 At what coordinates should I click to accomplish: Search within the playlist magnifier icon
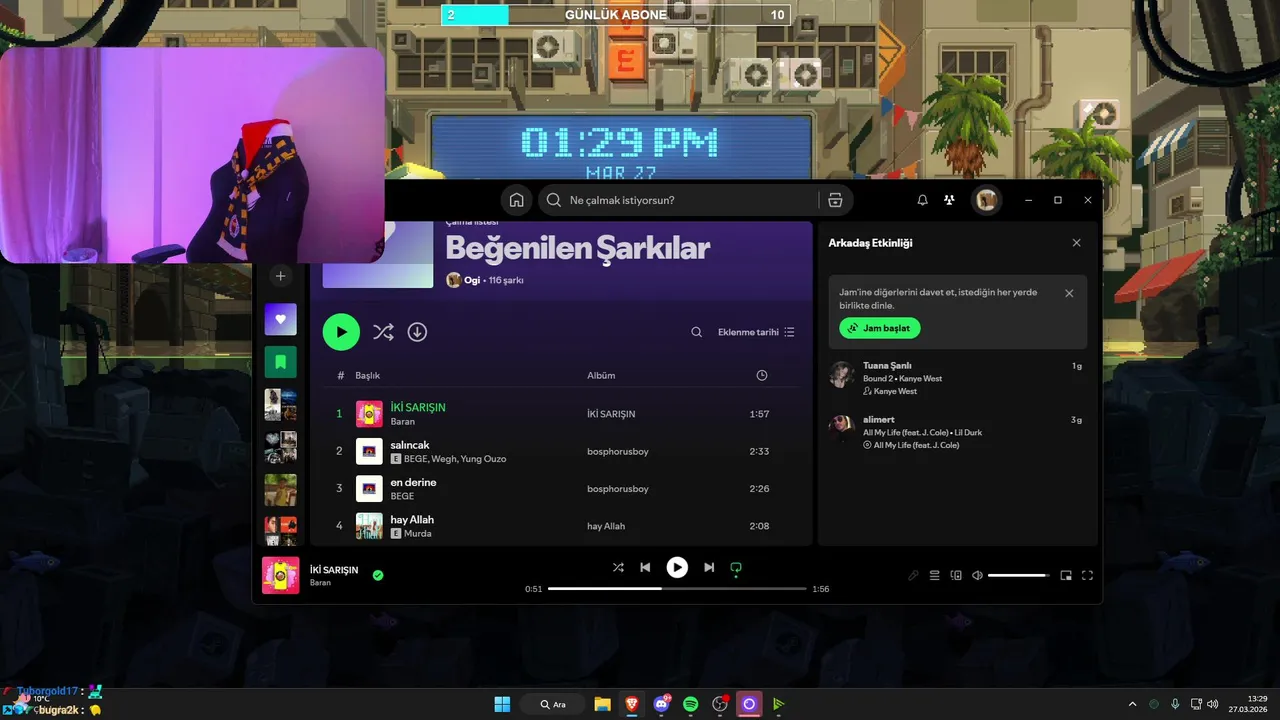pos(697,332)
